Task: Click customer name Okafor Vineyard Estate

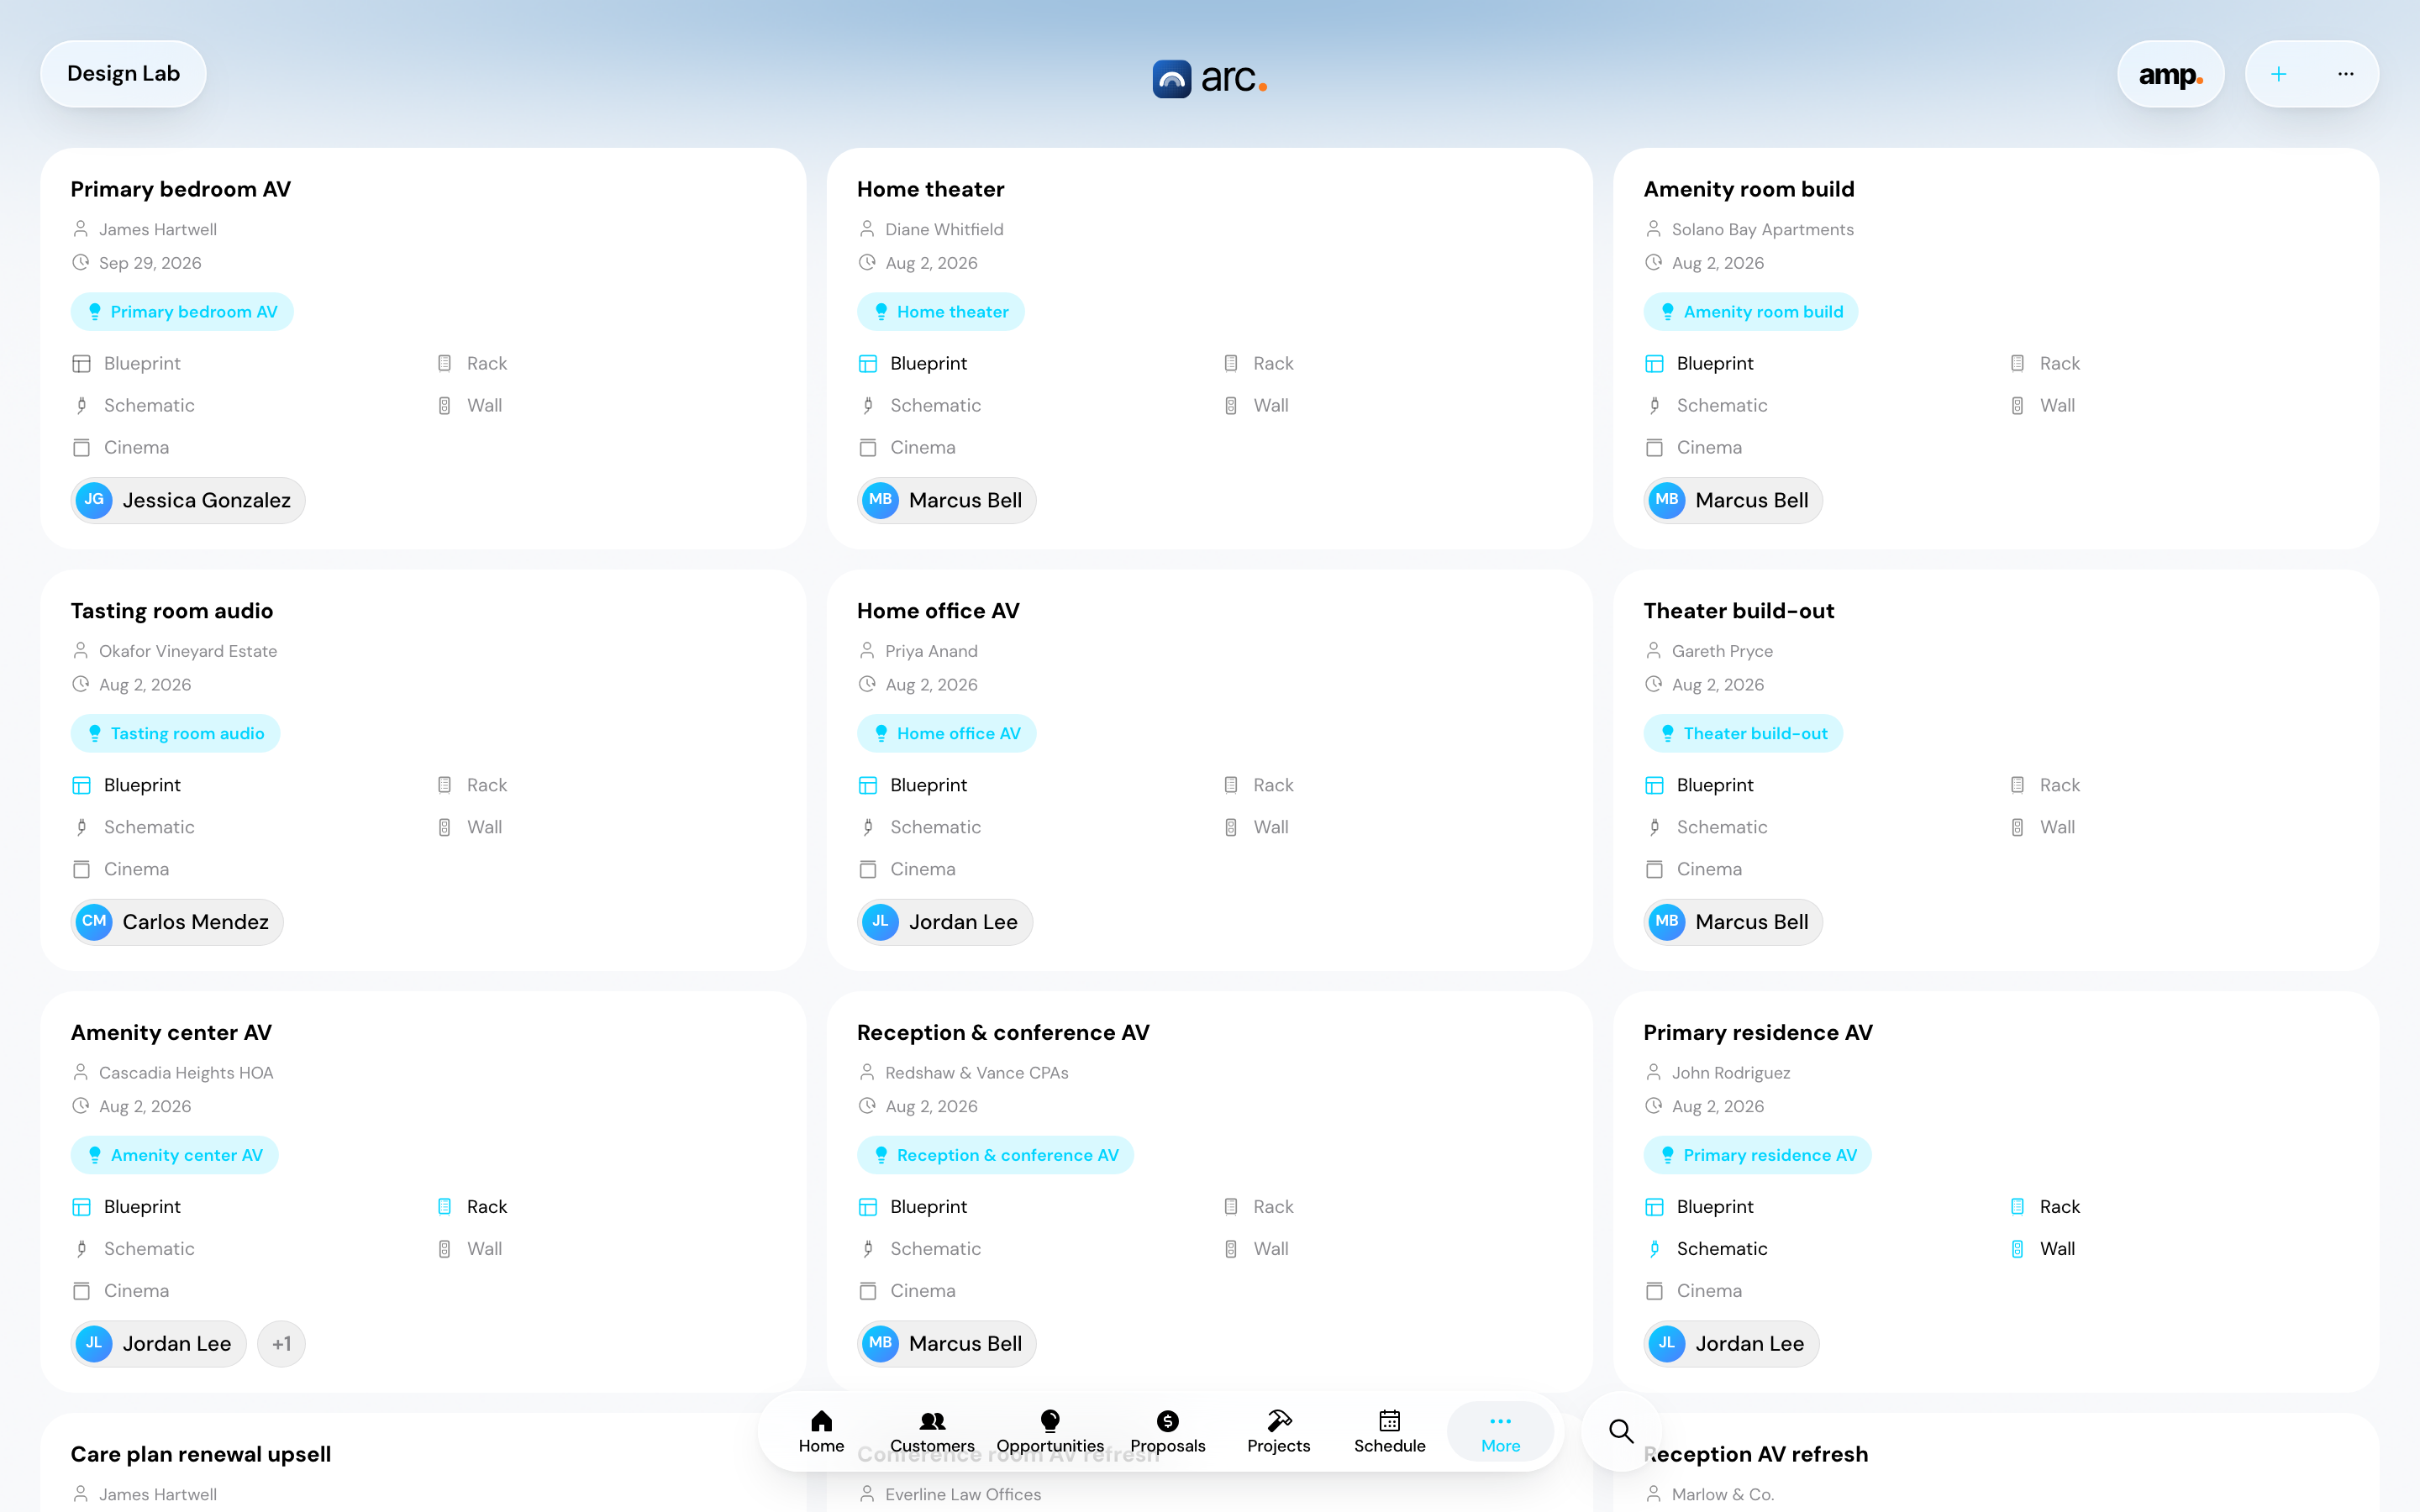Action: point(188,652)
